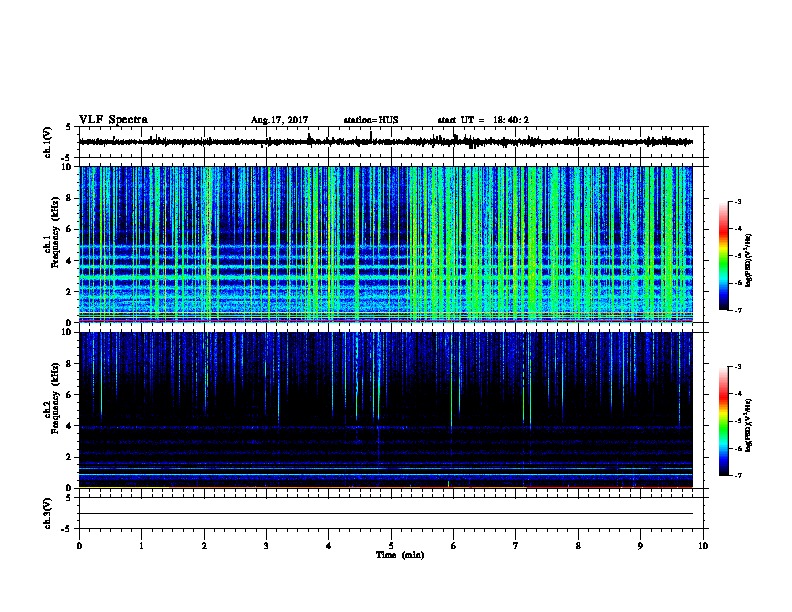Viewport: 792px width, 612px height.
Task: Click the "-7" label on ch.1 colorbar
Action: (737, 310)
